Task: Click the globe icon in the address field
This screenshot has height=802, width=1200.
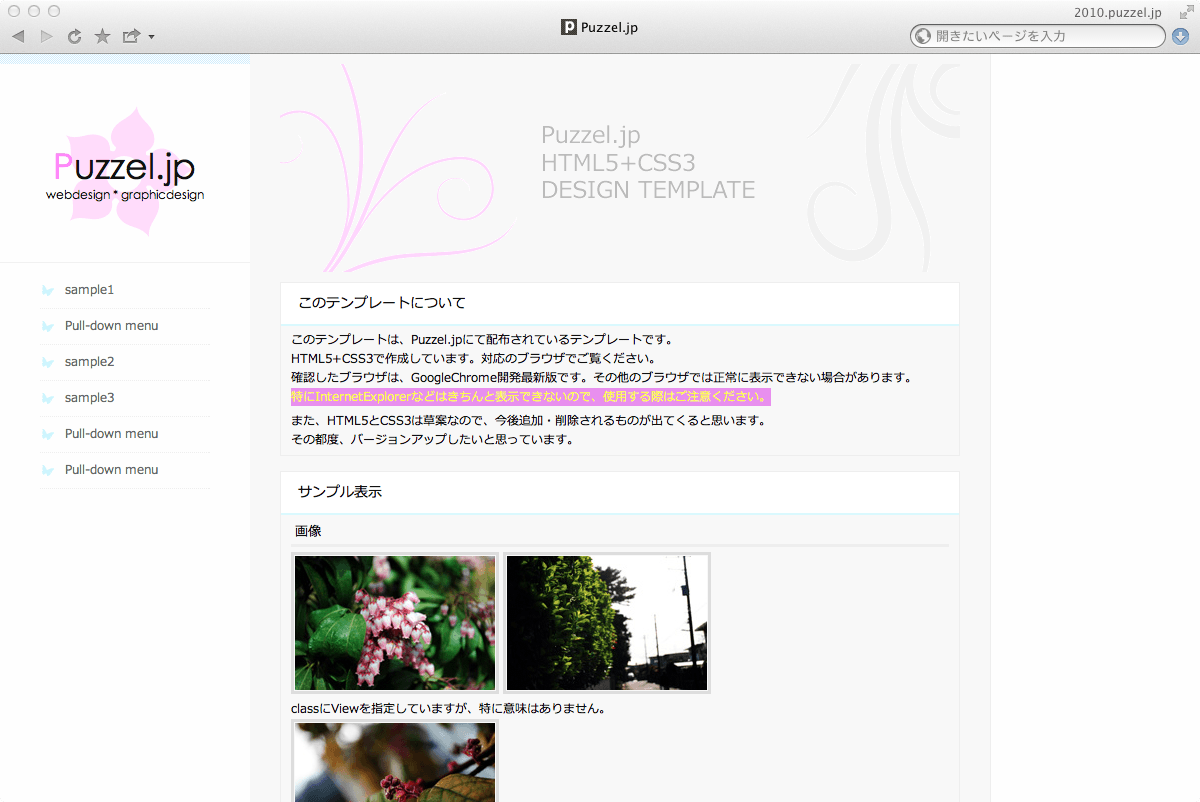Action: (922, 36)
